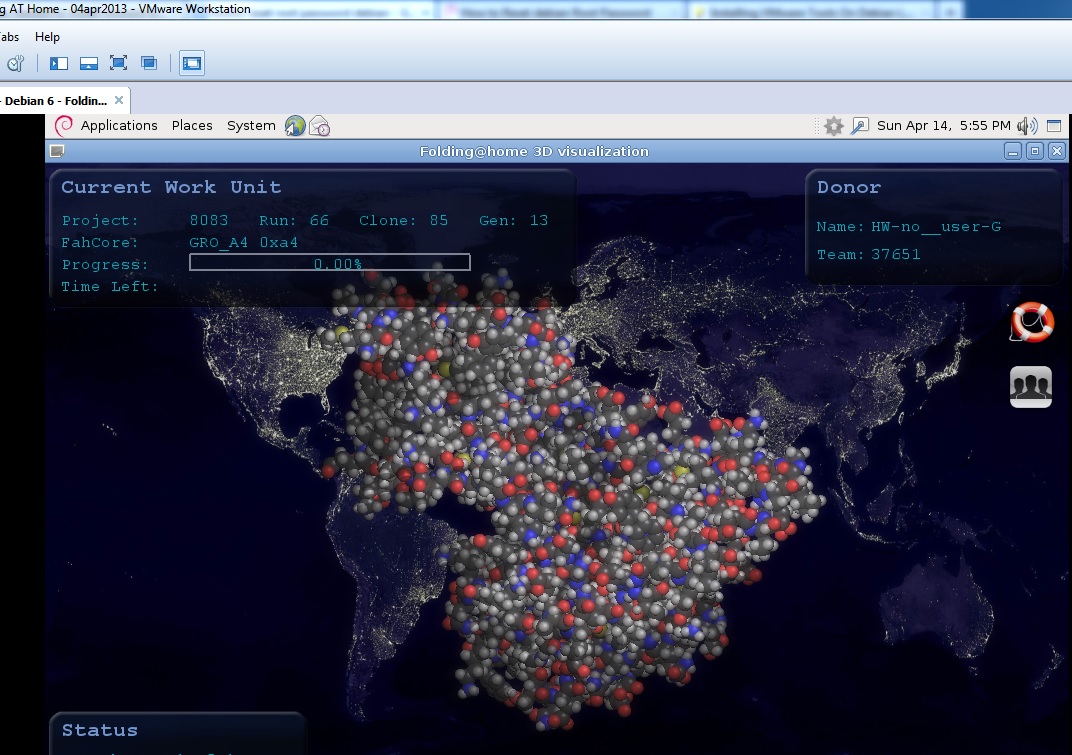Click the project number 8083
This screenshot has height=755, width=1072.
tap(209, 220)
